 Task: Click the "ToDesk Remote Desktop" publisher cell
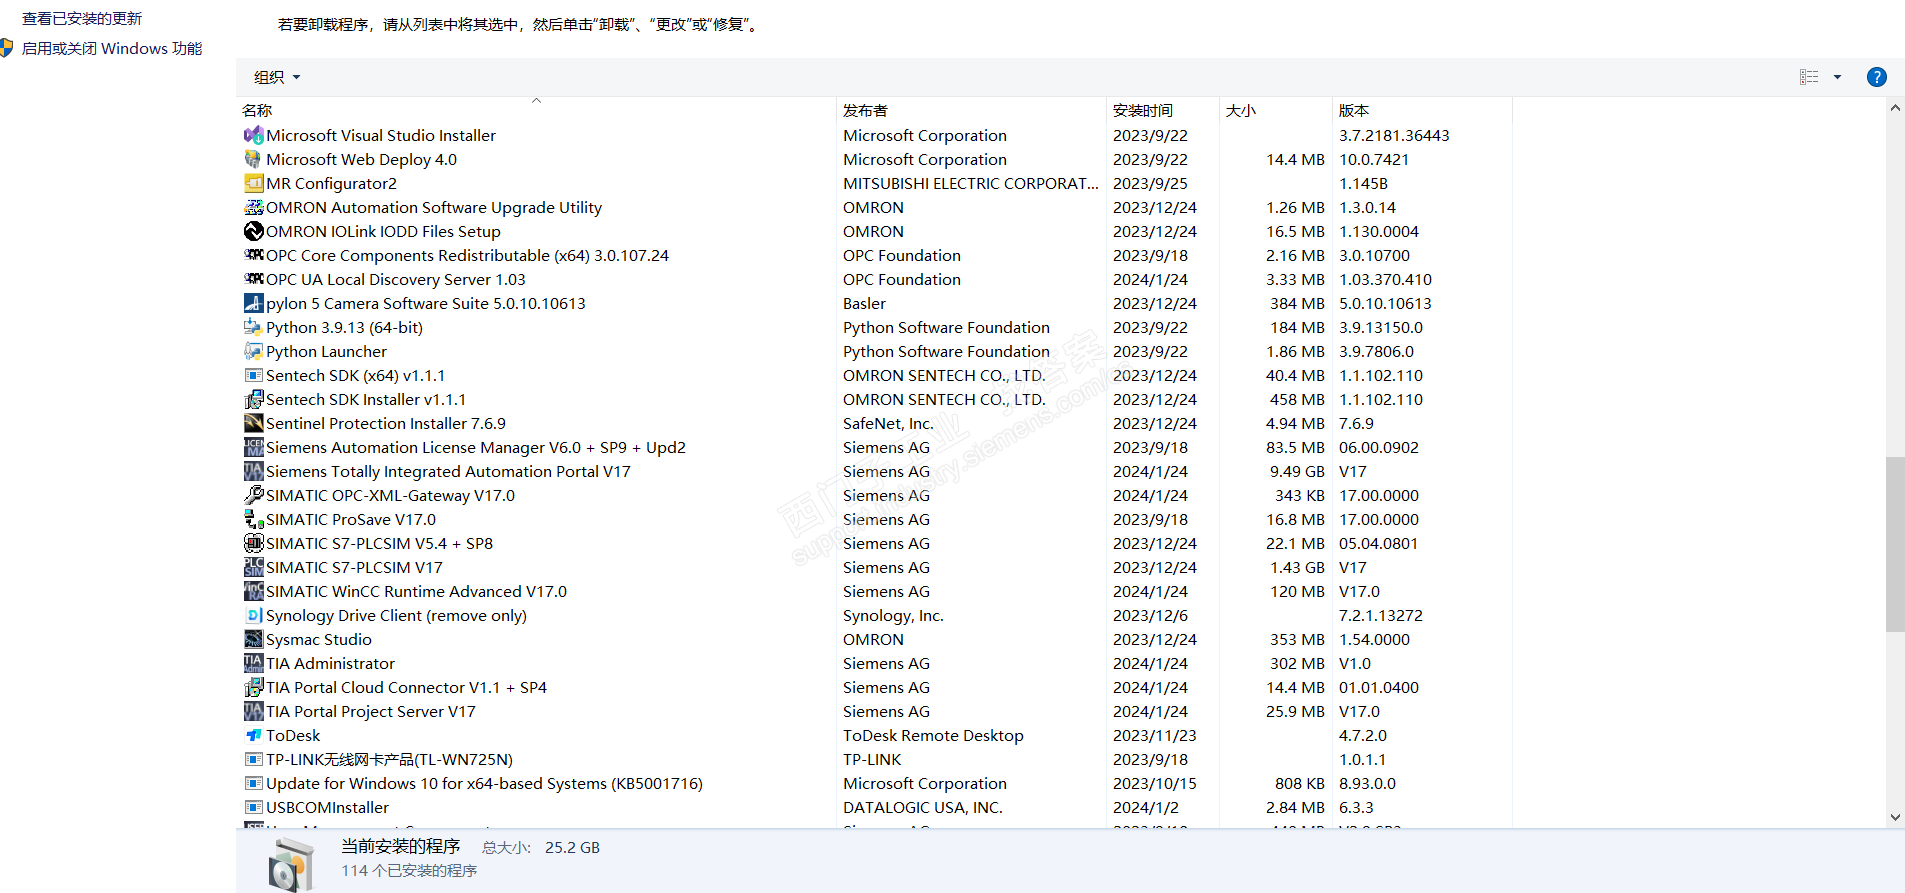pyautogui.click(x=933, y=735)
